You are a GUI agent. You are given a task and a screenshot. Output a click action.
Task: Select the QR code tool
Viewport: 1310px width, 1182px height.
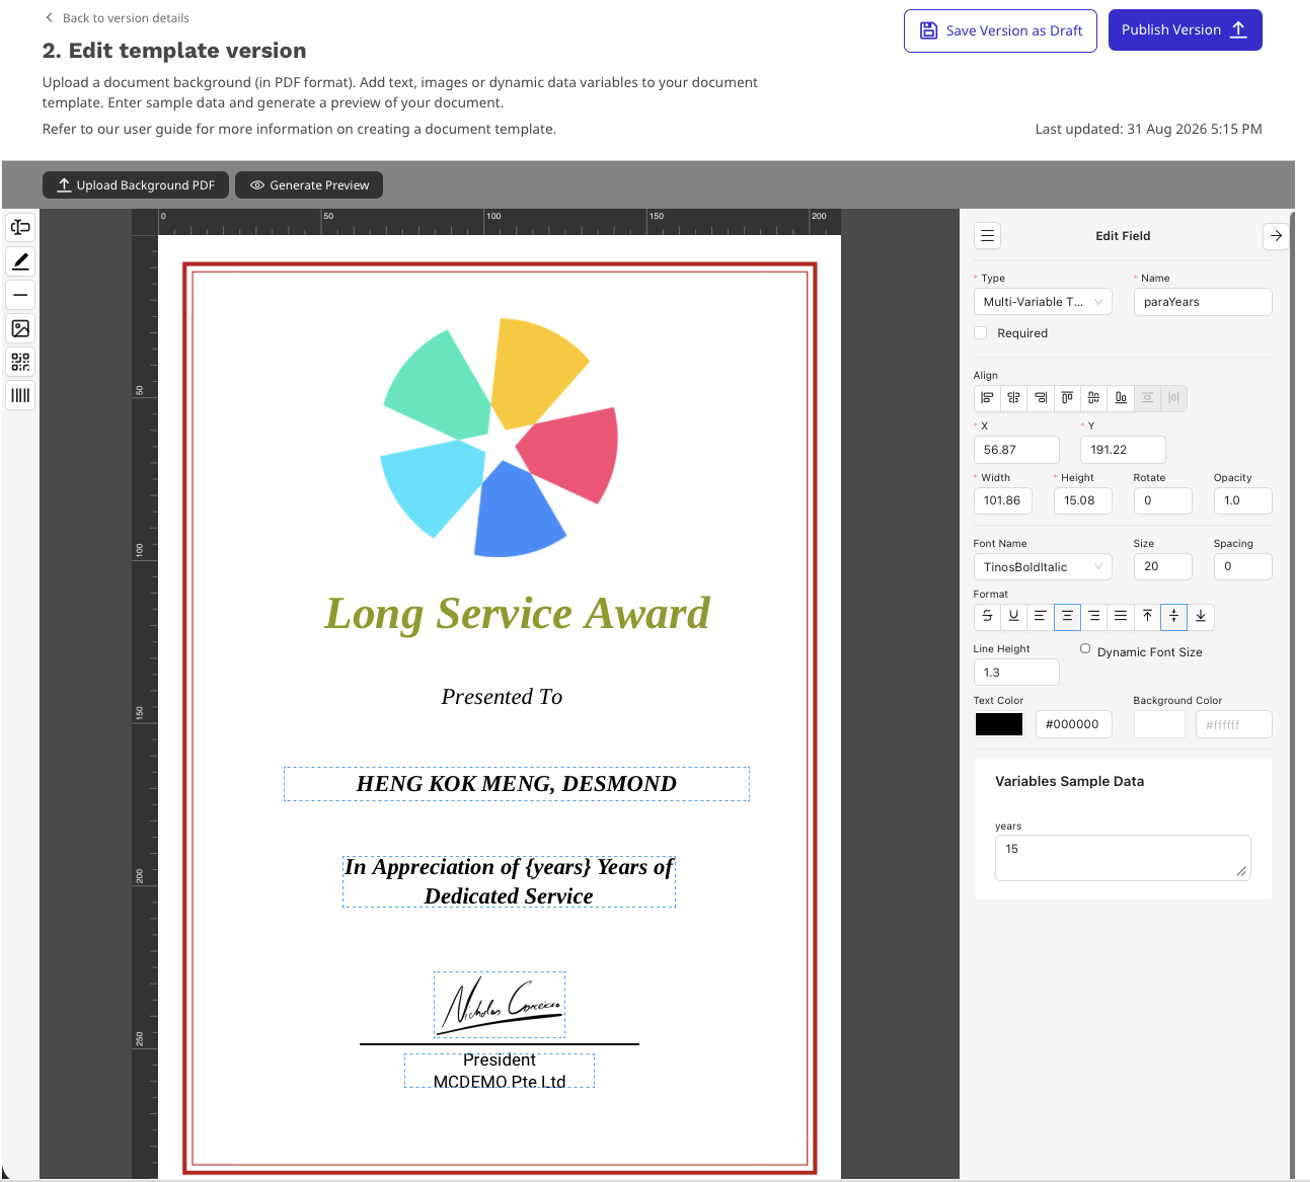click(x=20, y=362)
